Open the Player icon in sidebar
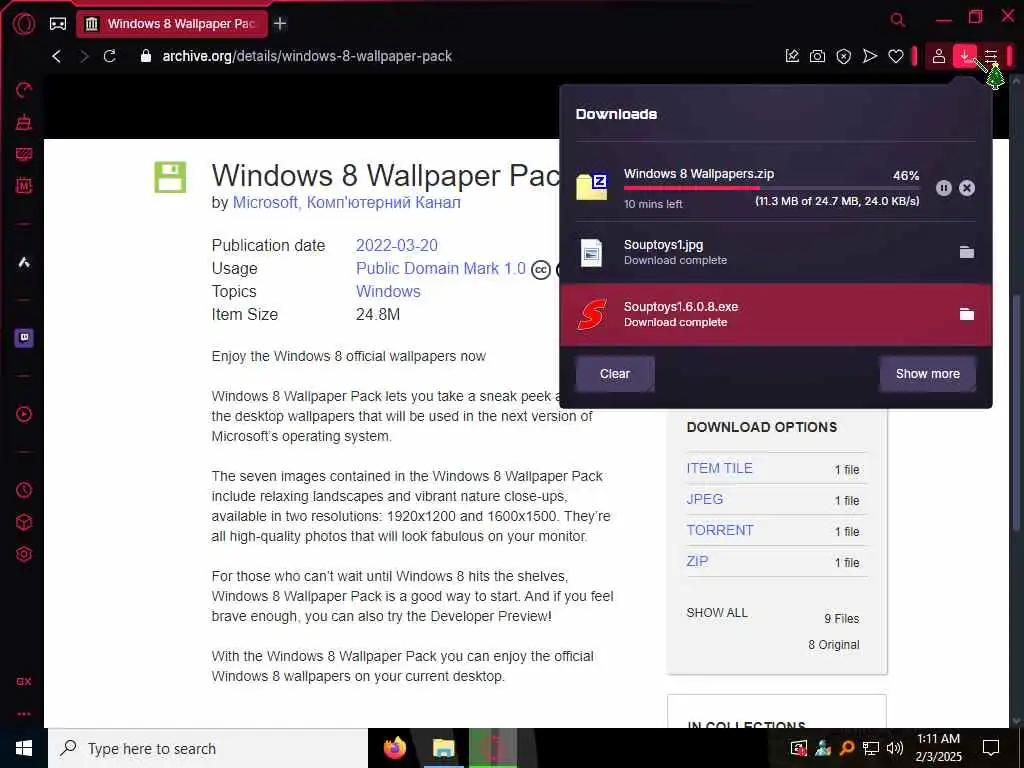The height and width of the screenshot is (768, 1024). pyautogui.click(x=24, y=414)
